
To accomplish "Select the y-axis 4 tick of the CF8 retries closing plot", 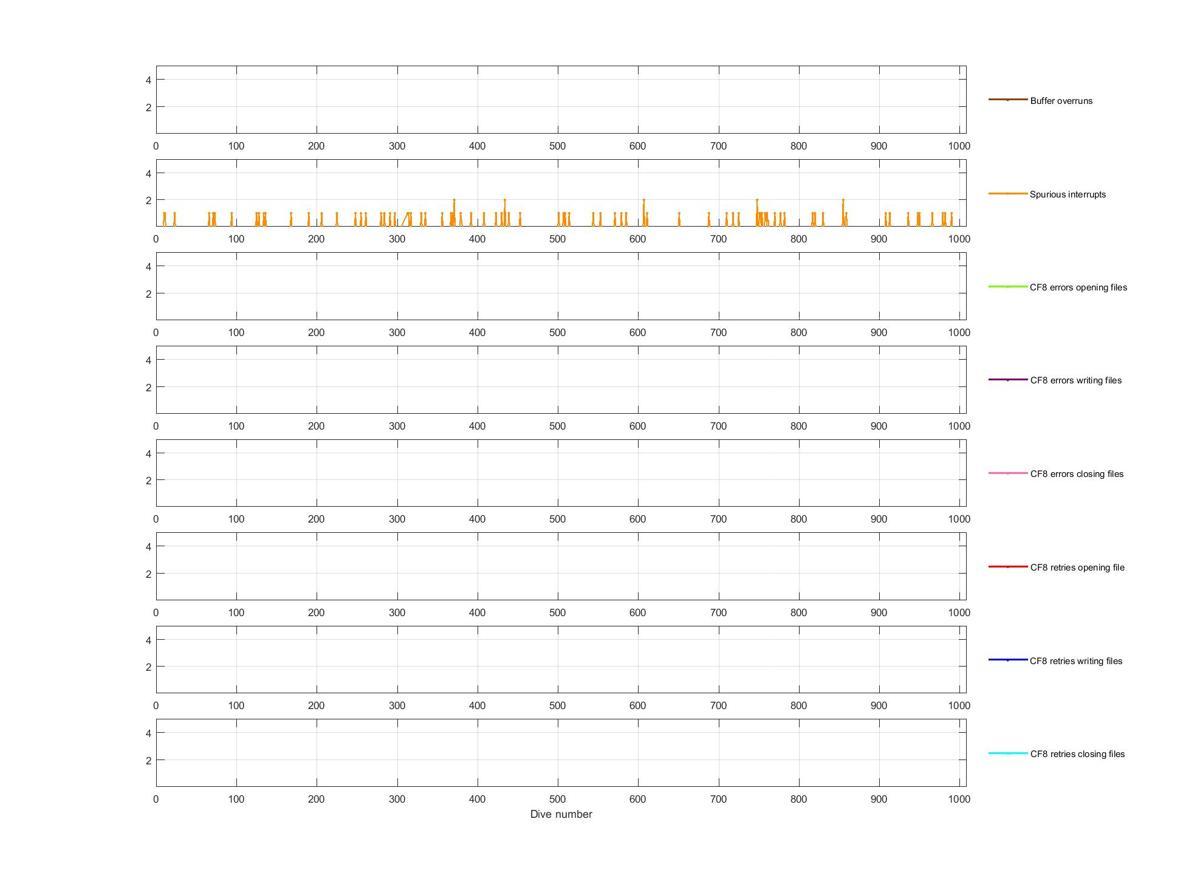I will [x=148, y=733].
